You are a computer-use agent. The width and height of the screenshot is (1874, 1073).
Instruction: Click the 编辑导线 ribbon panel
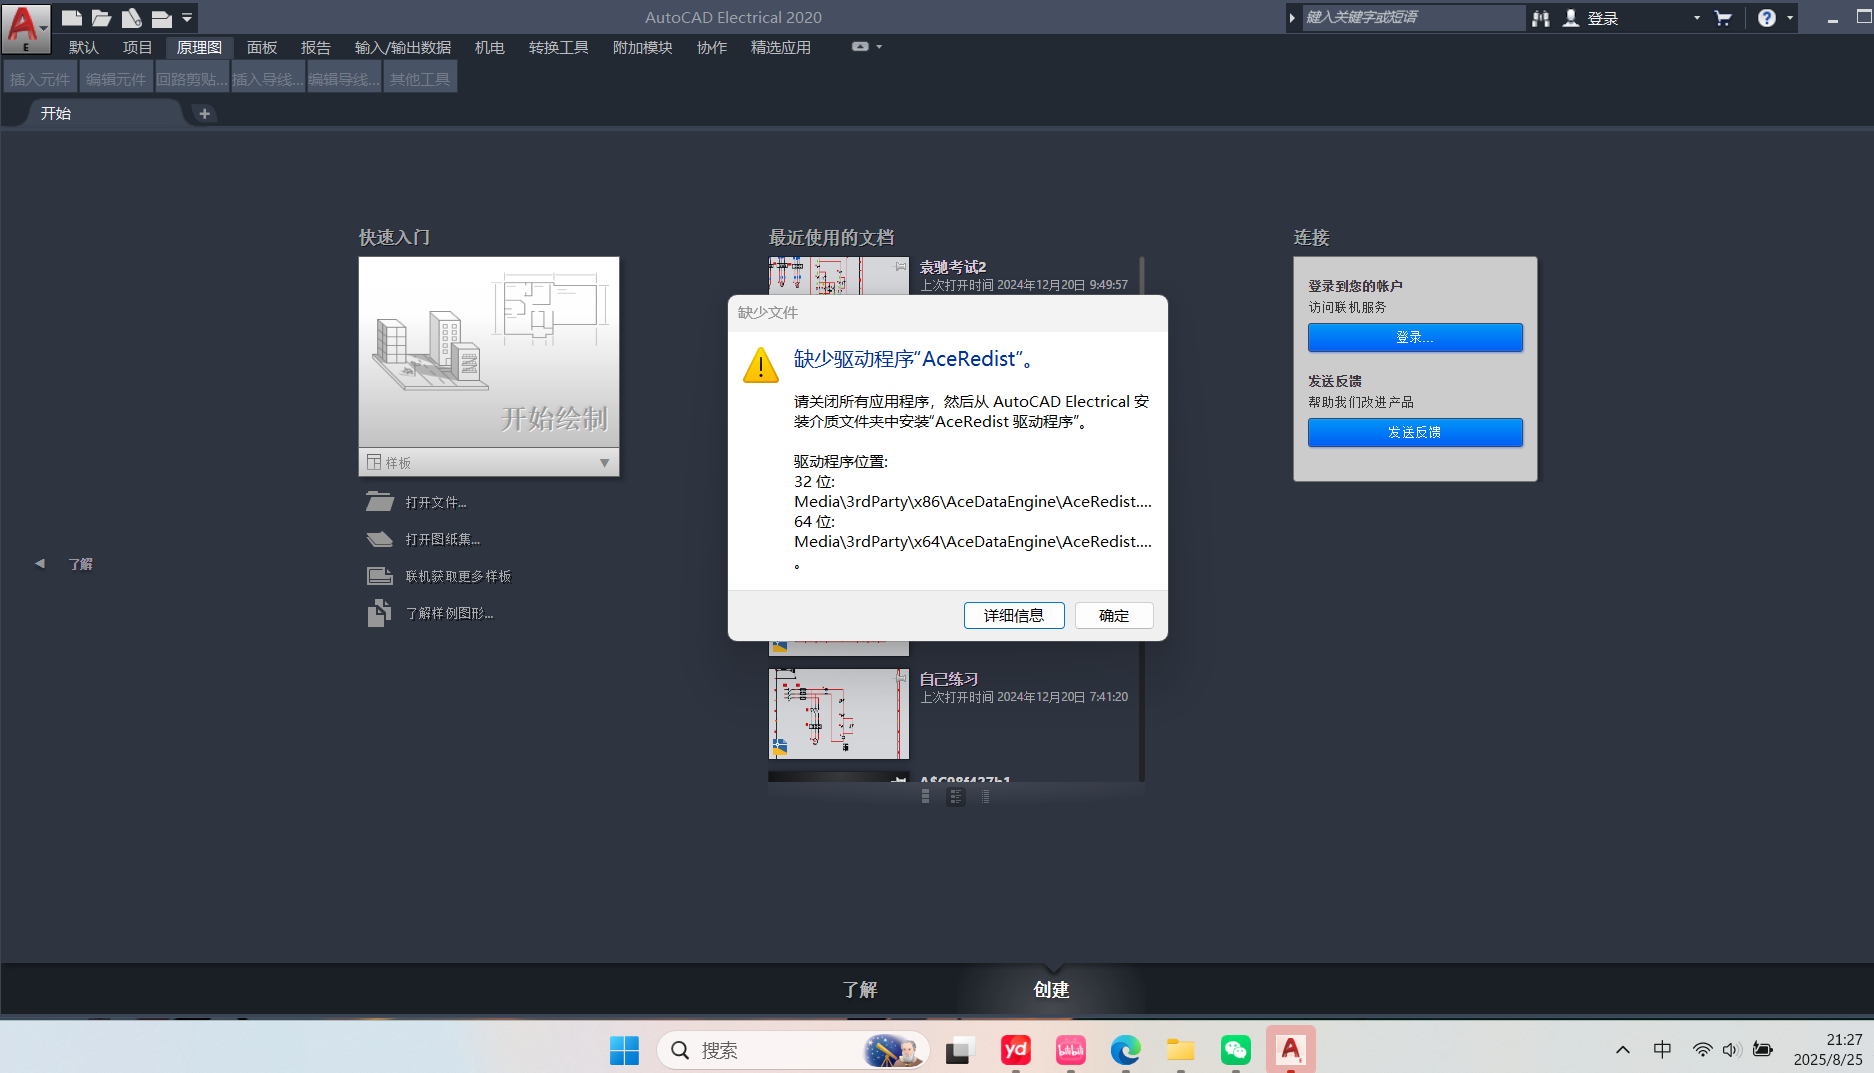pyautogui.click(x=344, y=78)
